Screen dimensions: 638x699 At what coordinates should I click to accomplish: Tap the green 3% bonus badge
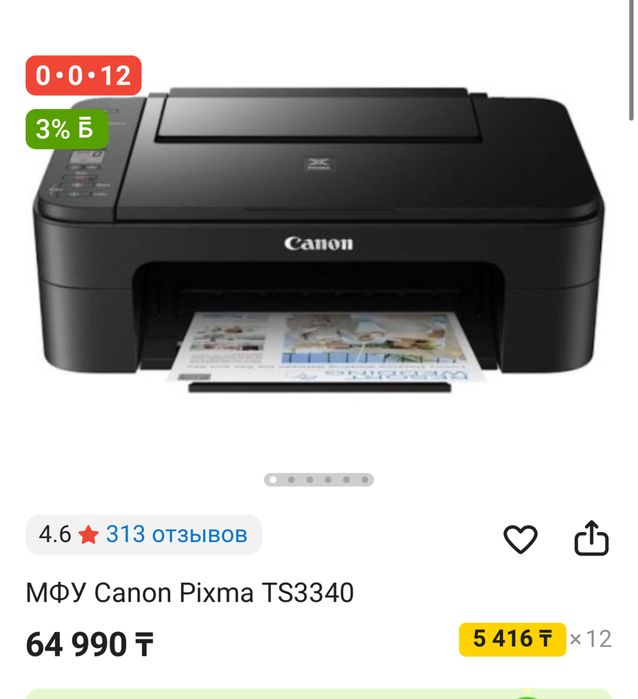(67, 129)
